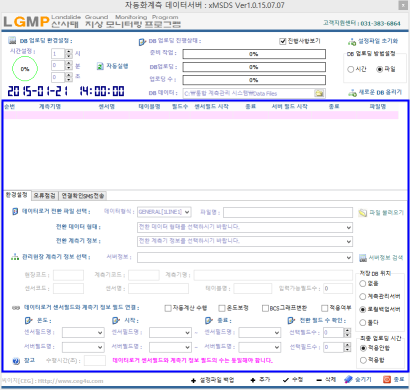Select 없음 for 저장 DB 위치

[x=363, y=284]
